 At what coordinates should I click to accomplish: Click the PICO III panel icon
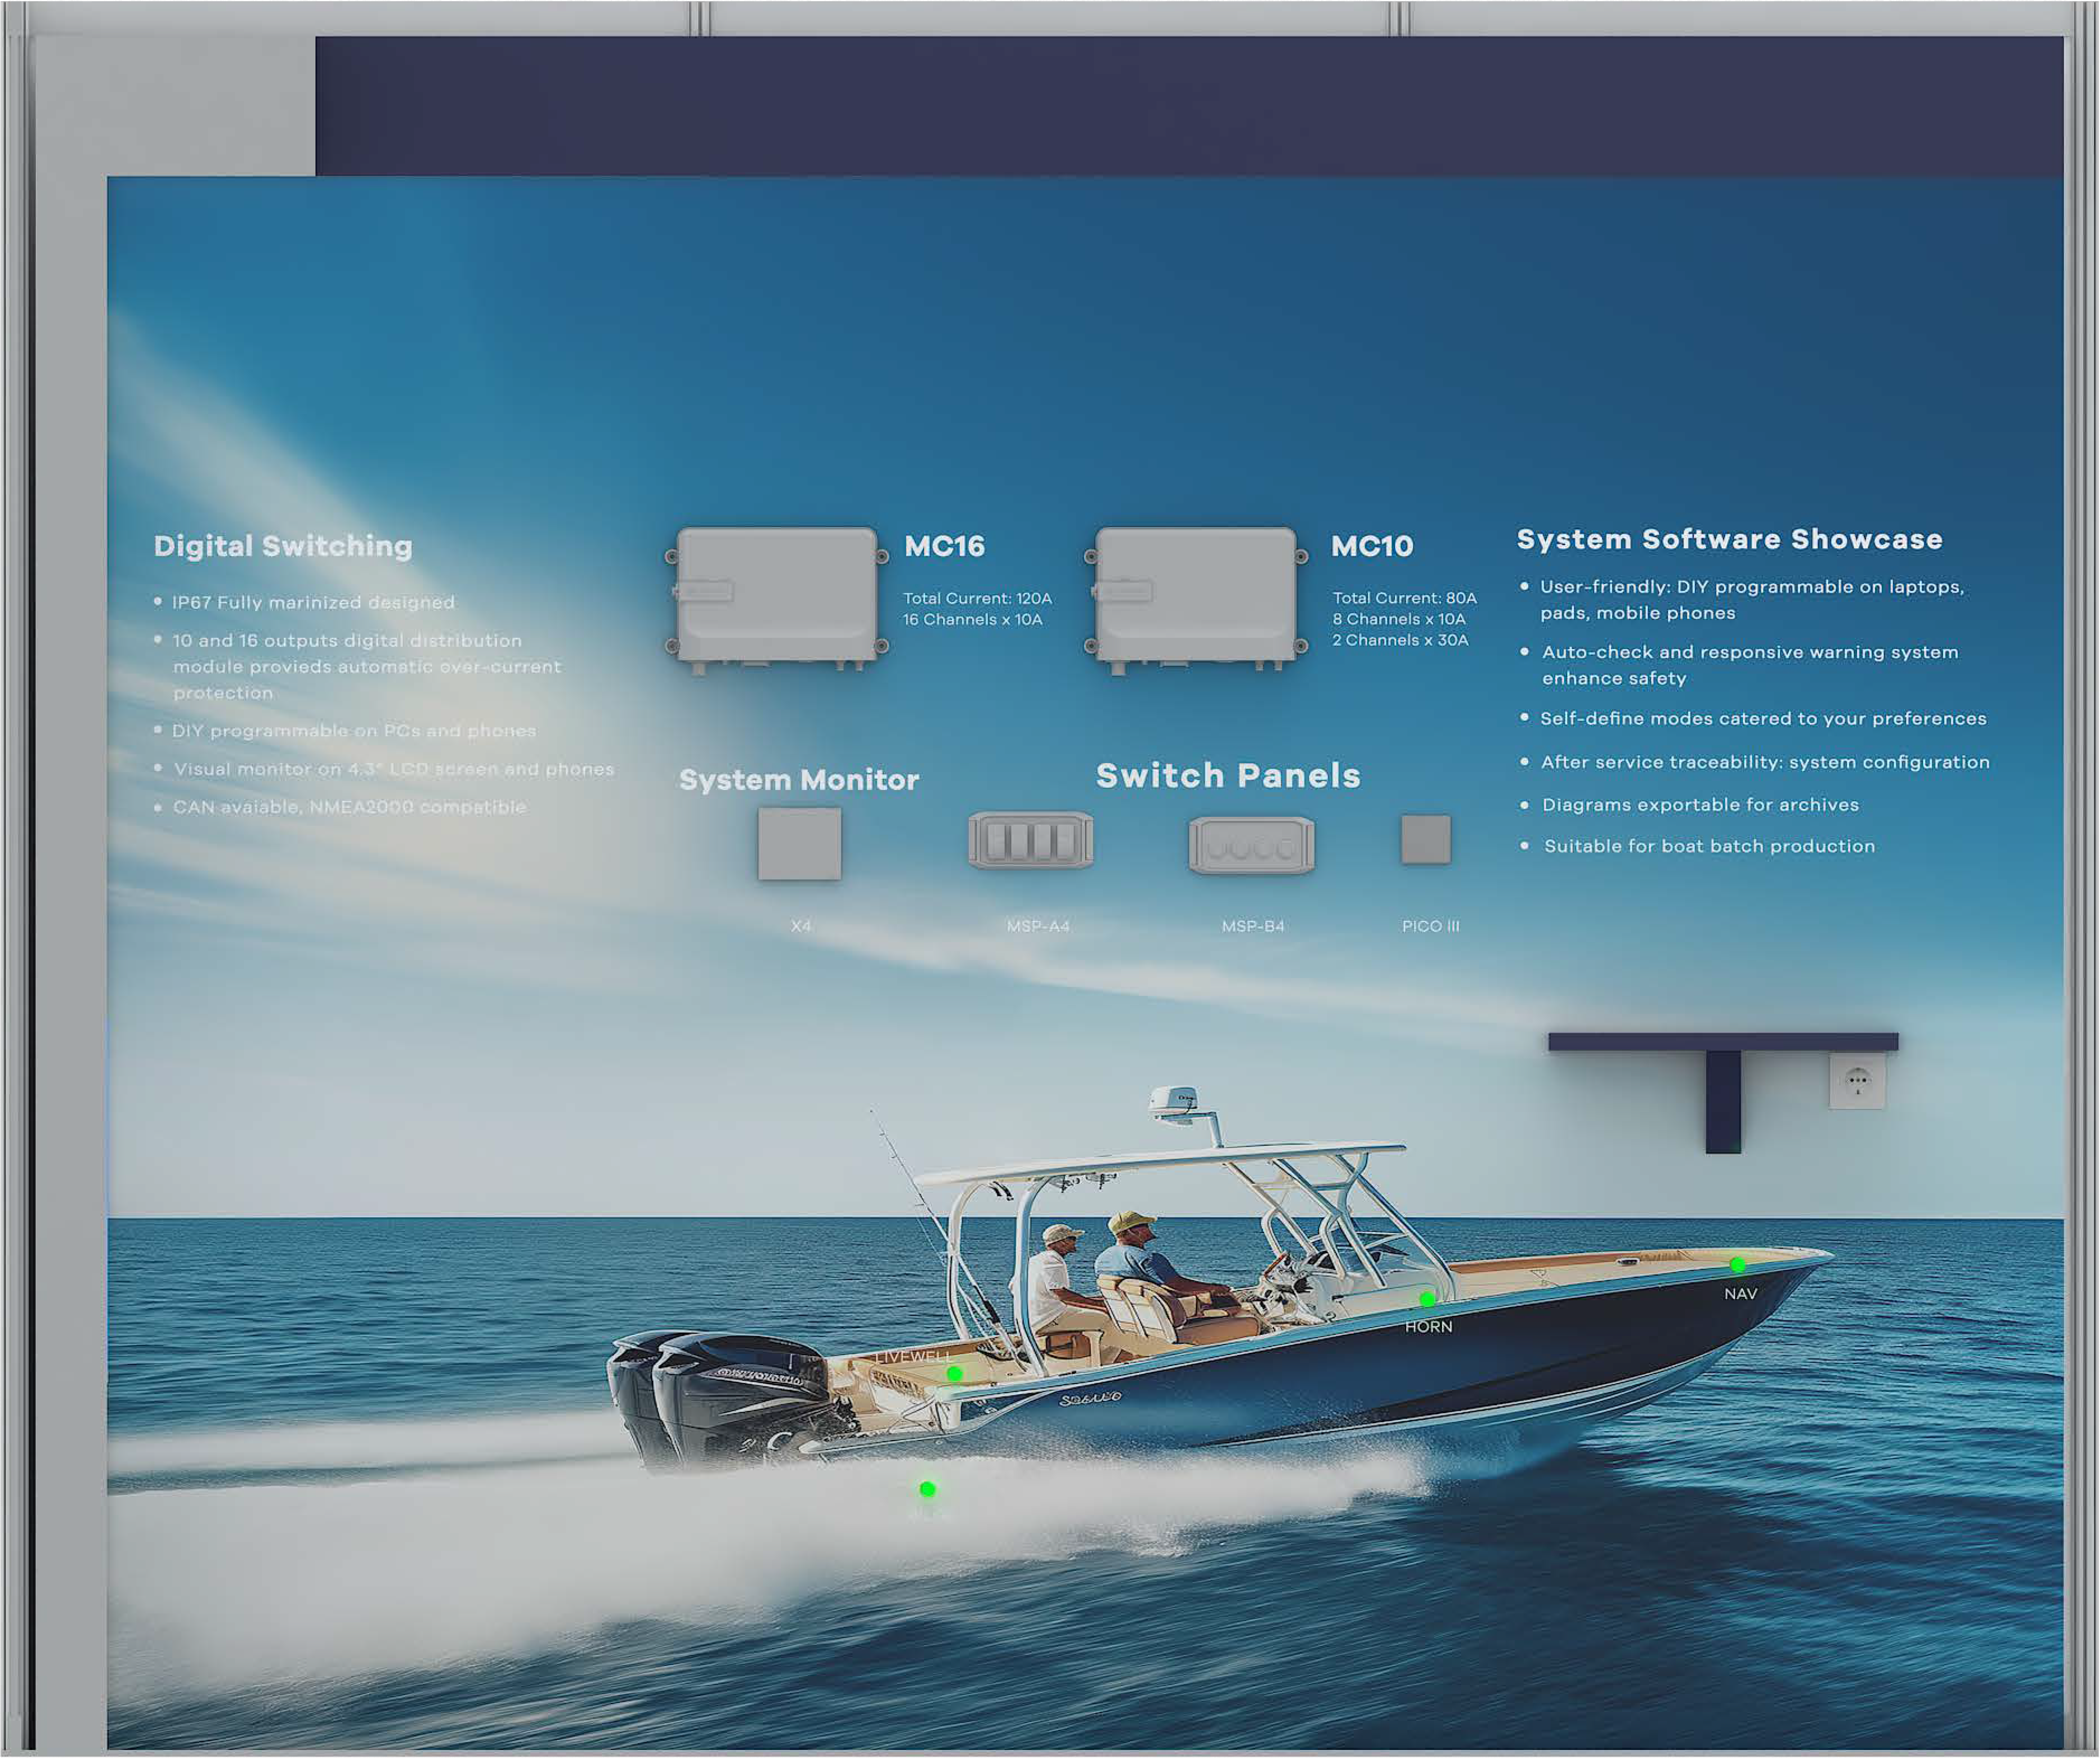tap(1425, 839)
